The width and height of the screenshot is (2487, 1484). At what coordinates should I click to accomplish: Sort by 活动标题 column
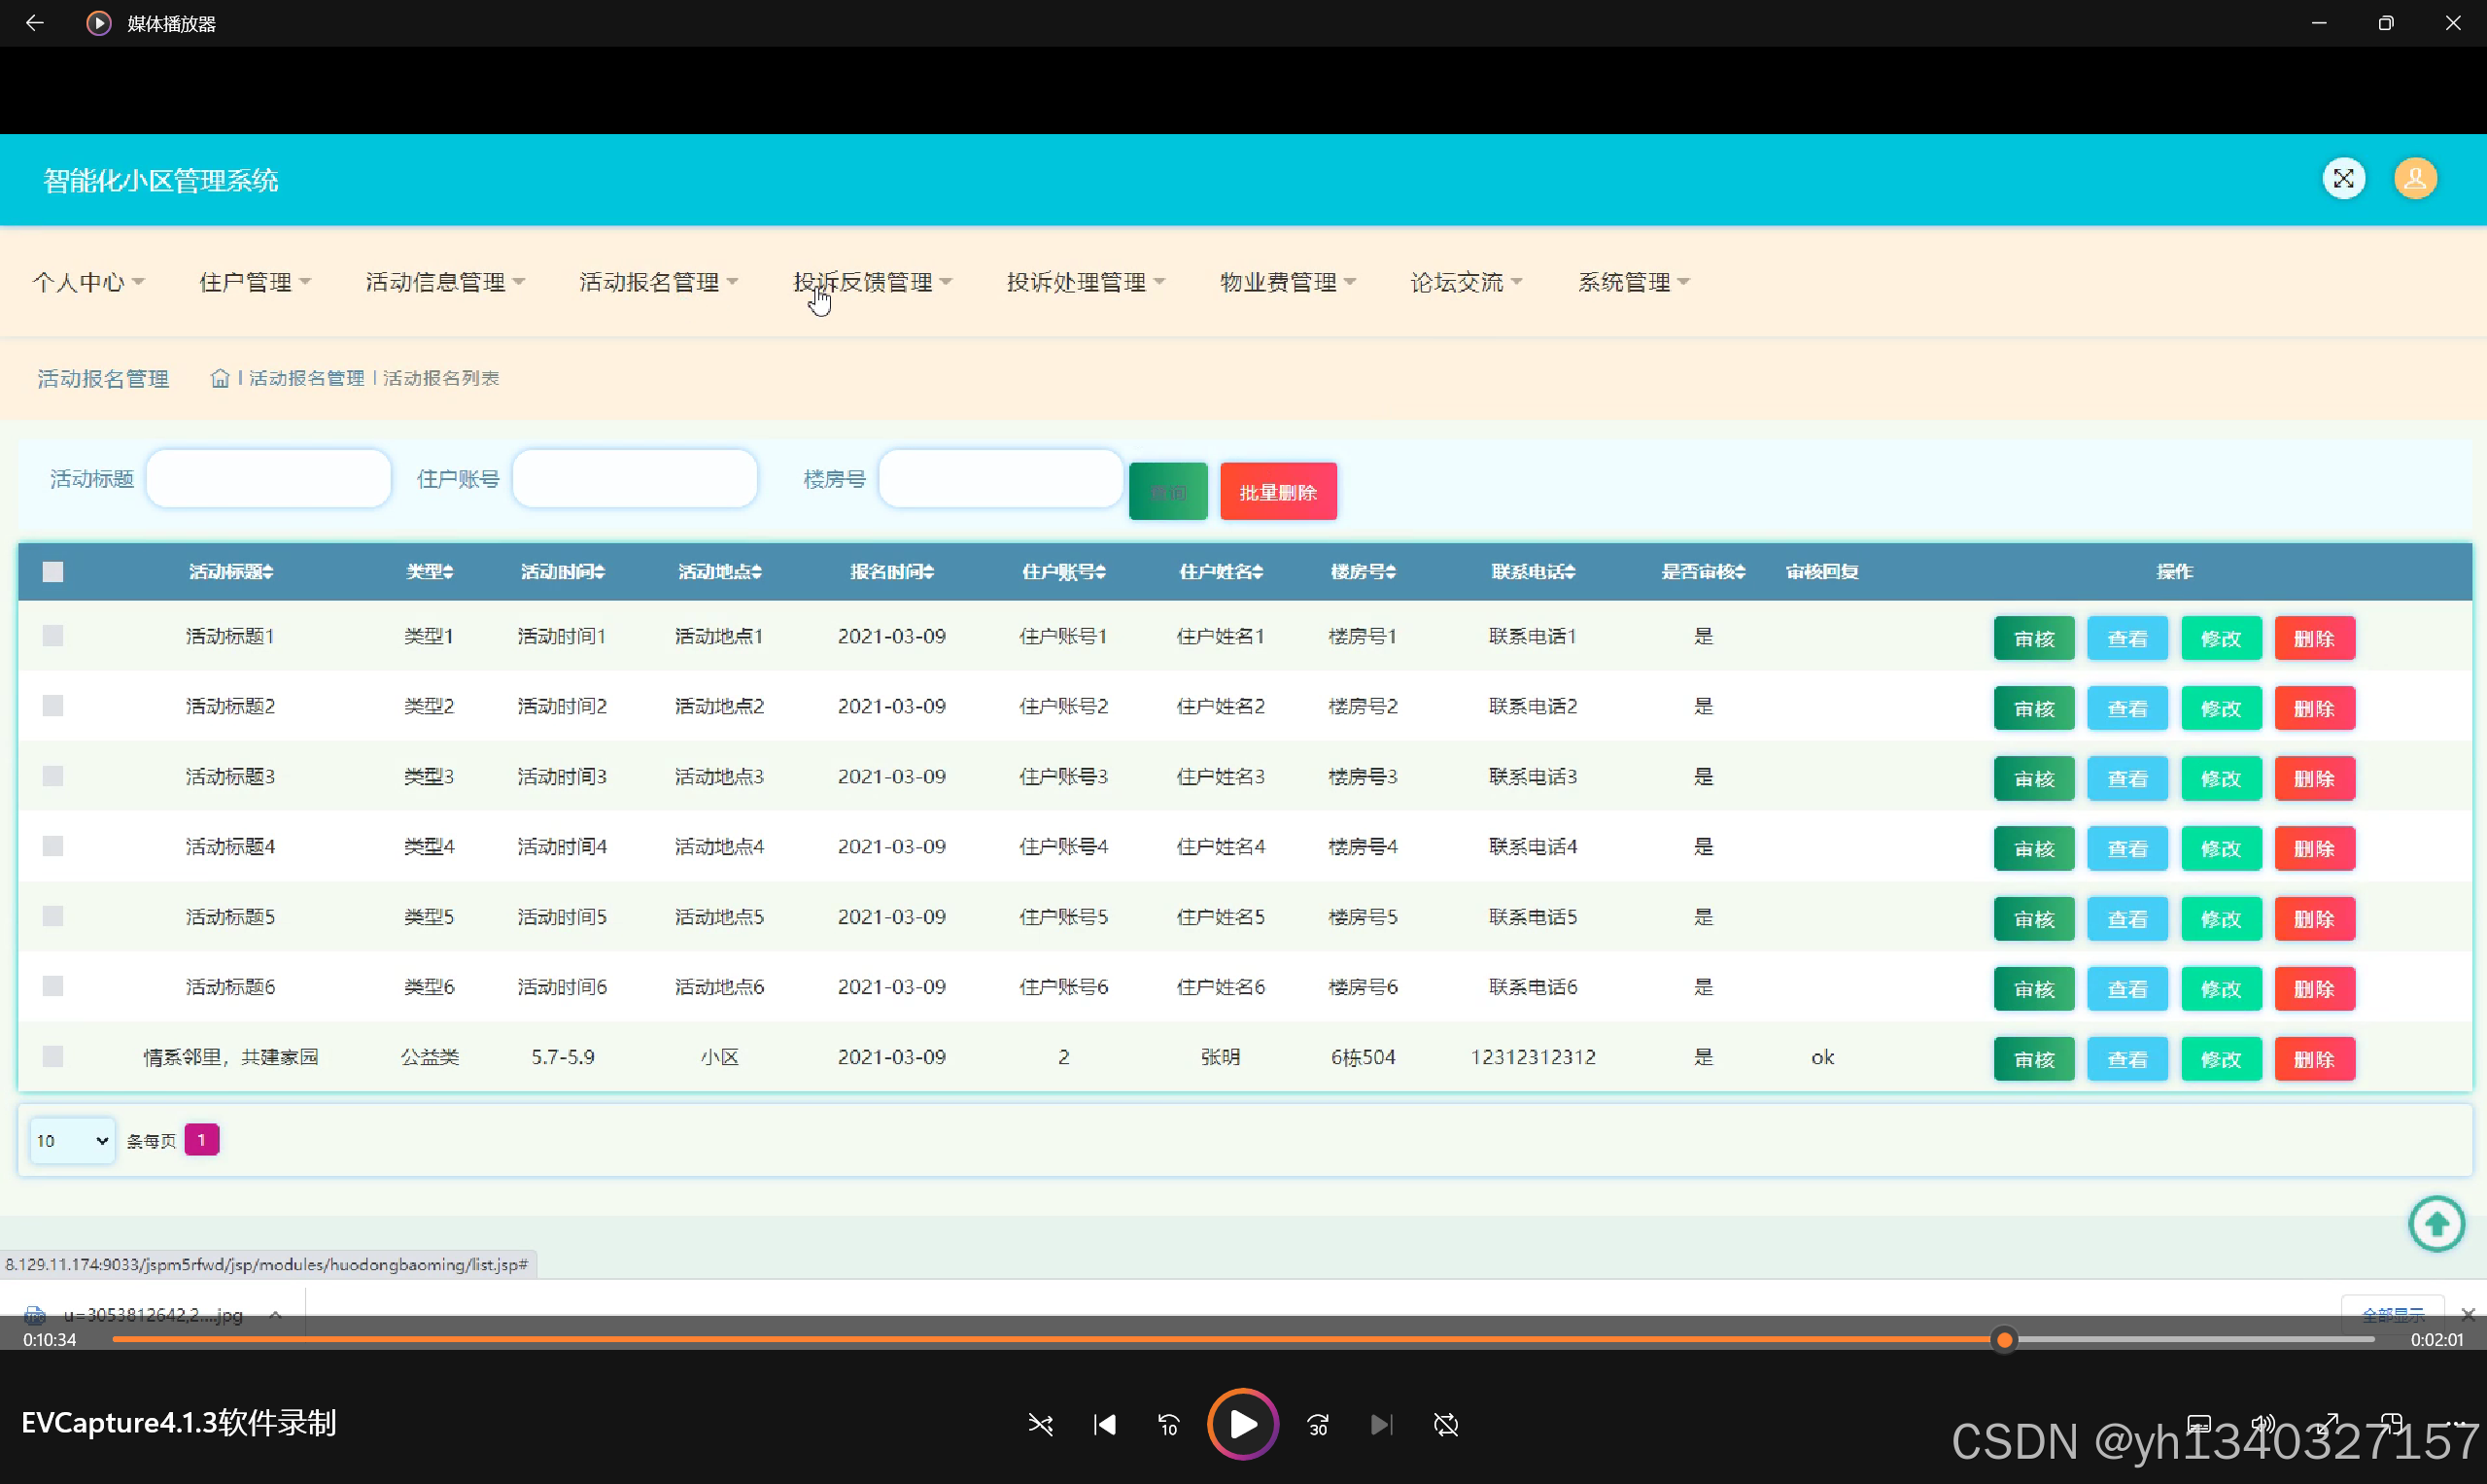pos(231,572)
